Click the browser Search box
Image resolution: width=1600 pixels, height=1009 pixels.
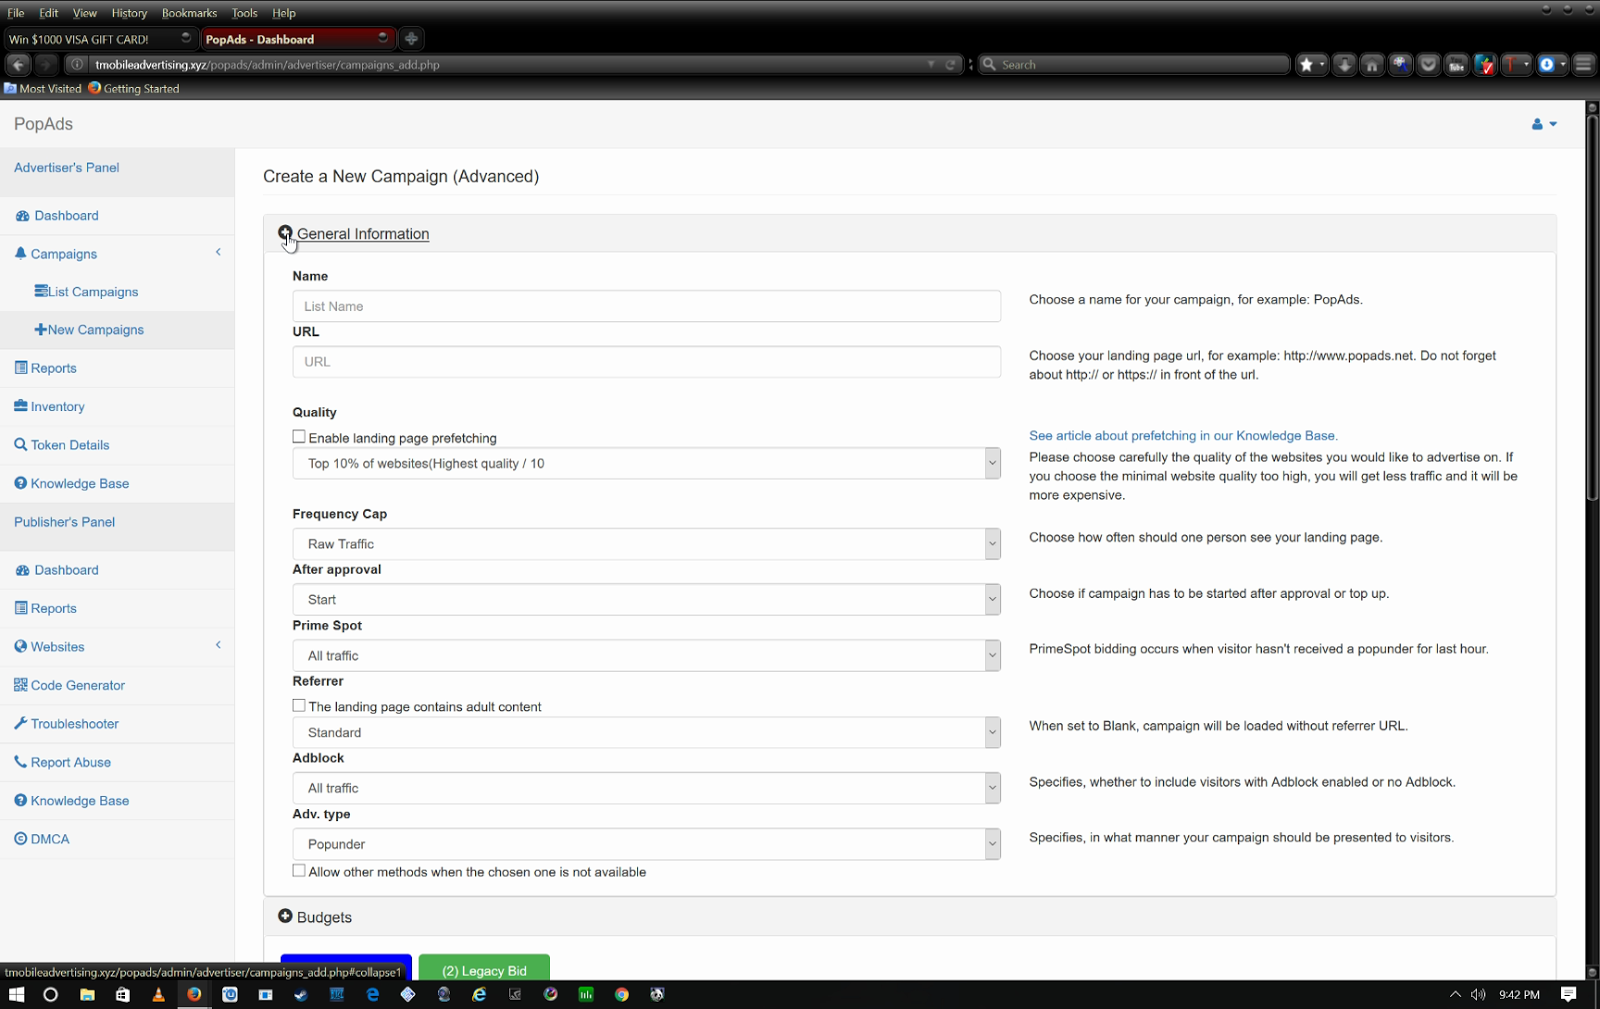[1135, 64]
